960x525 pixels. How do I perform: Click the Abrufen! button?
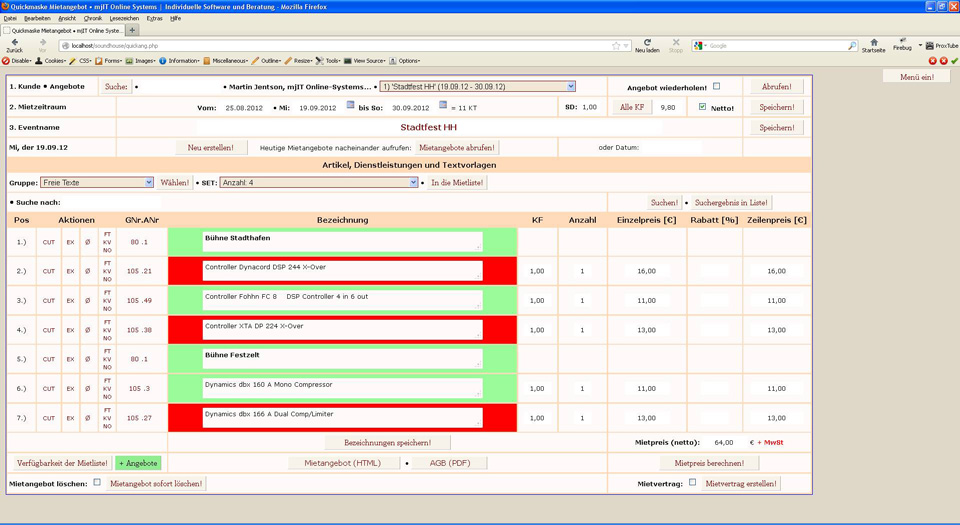pos(776,86)
